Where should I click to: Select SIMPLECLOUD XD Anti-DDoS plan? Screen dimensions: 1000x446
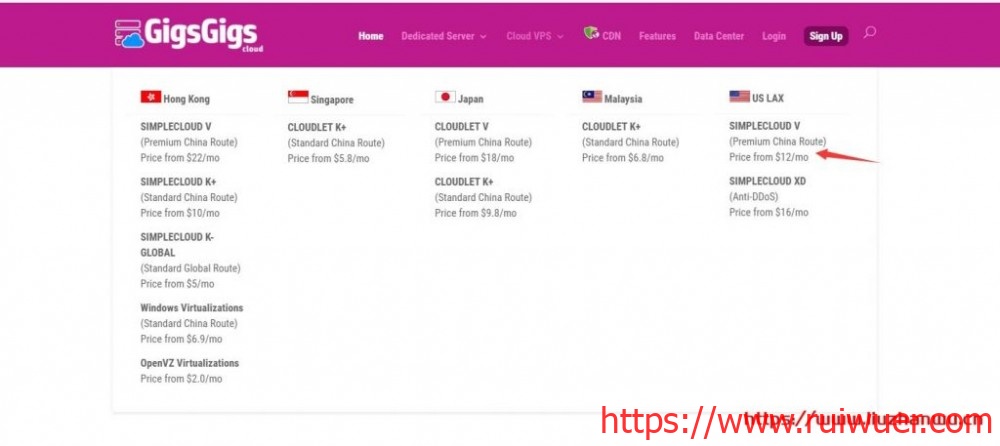[768, 181]
